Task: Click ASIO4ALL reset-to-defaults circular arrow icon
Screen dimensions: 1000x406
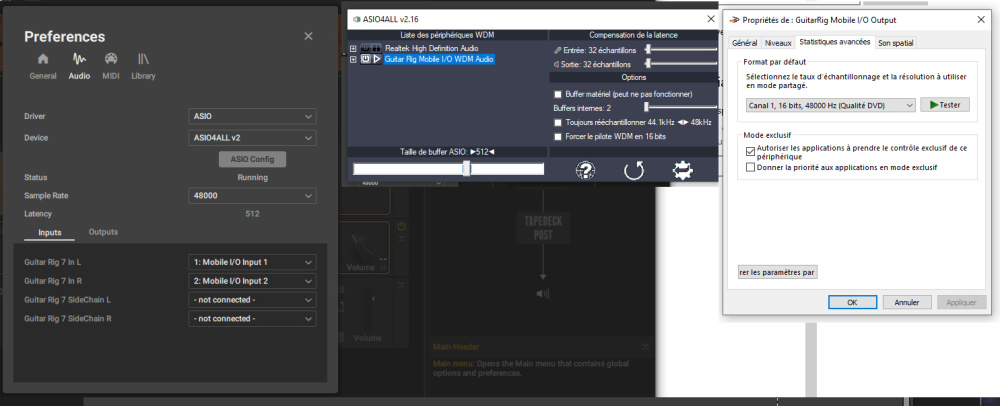Action: point(634,170)
